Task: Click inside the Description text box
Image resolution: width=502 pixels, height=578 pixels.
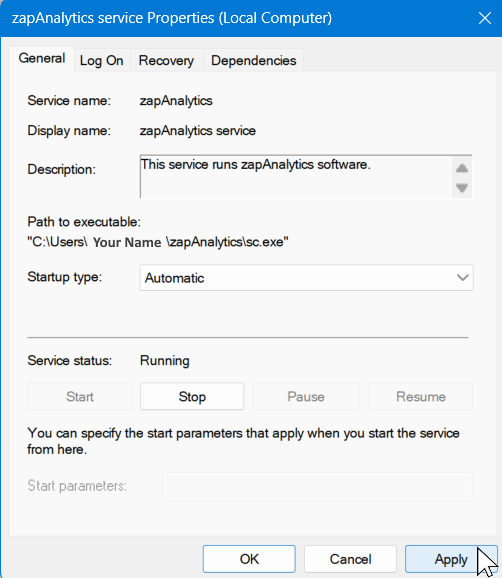Action: (296, 177)
